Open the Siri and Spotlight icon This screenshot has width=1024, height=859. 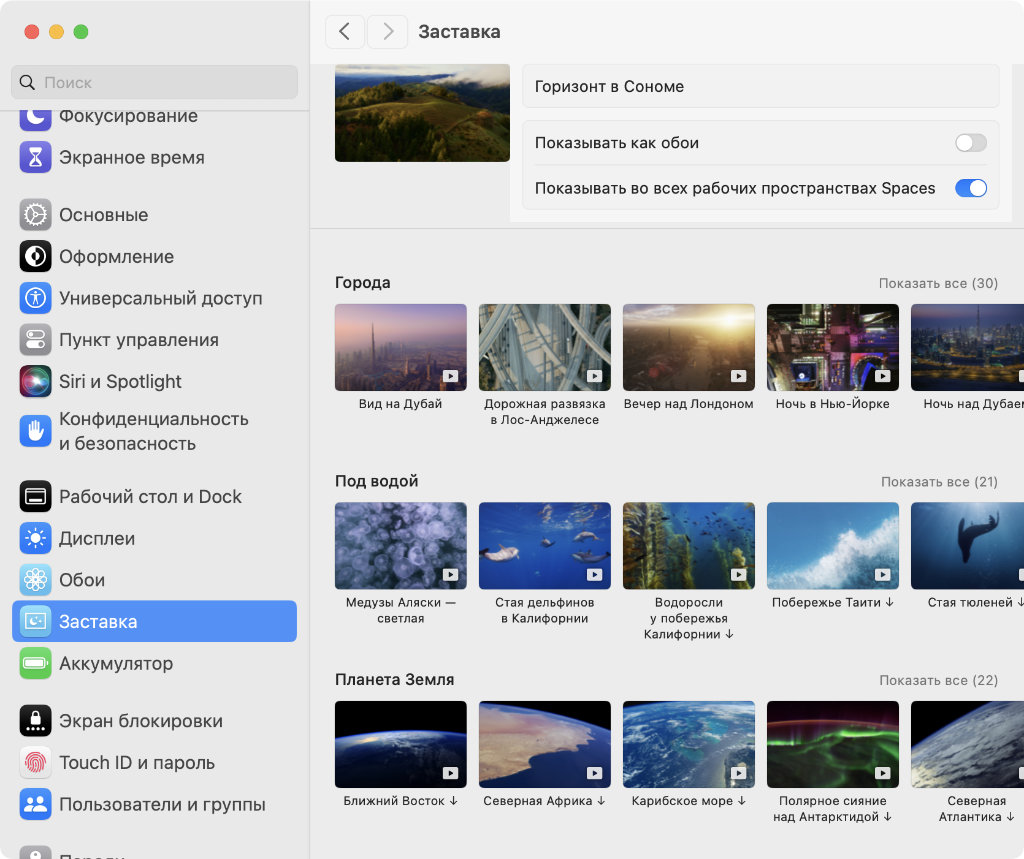coord(36,381)
